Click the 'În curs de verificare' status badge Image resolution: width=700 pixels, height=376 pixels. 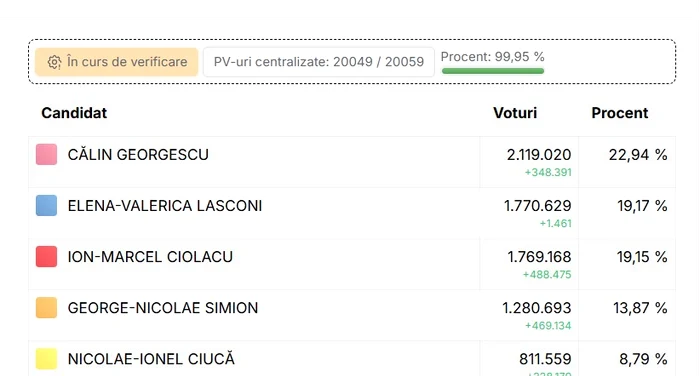tap(117, 62)
